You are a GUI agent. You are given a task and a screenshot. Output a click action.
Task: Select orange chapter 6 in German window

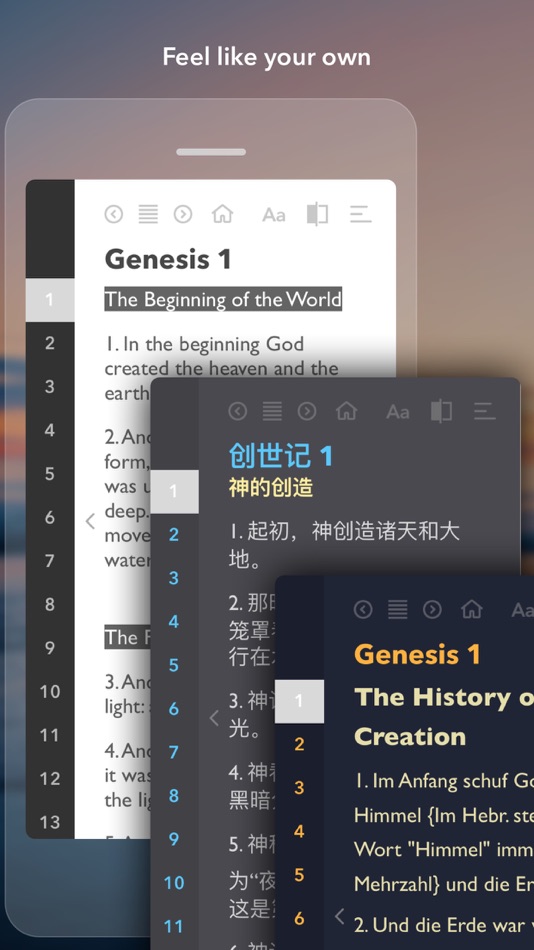299,919
